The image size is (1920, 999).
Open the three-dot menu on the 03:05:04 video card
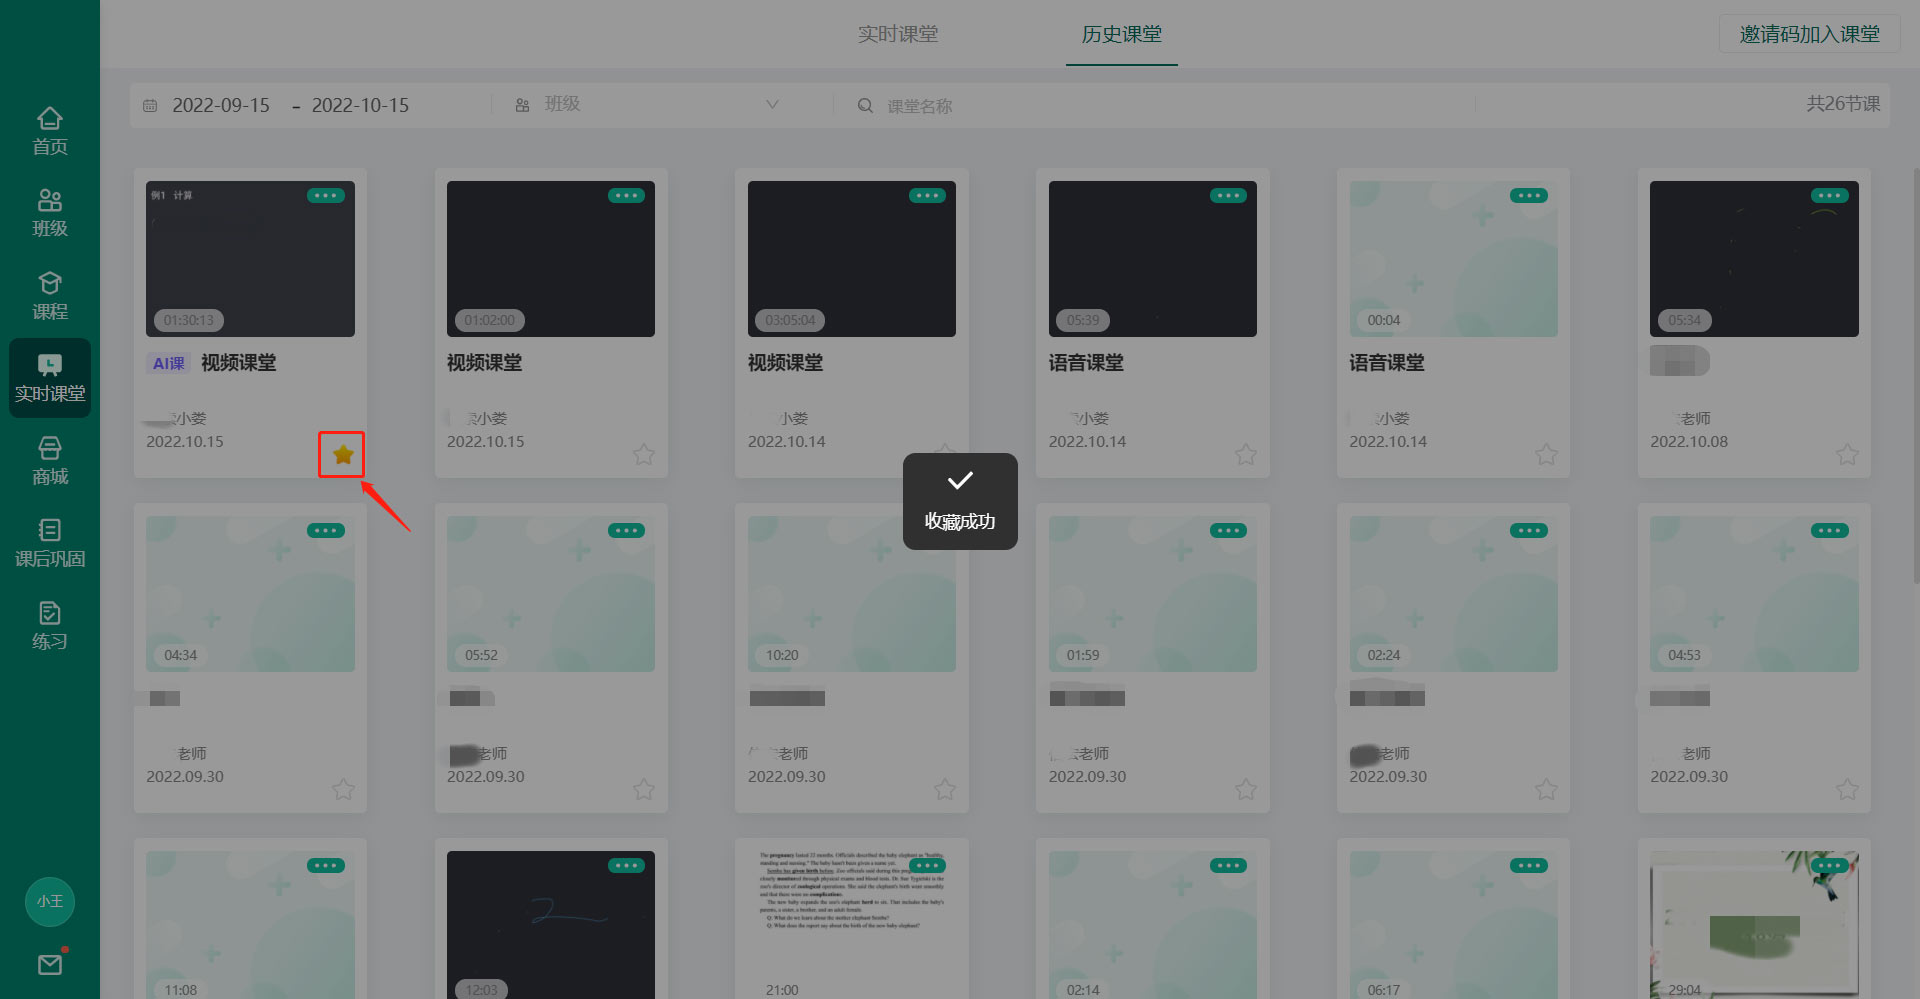coord(927,195)
